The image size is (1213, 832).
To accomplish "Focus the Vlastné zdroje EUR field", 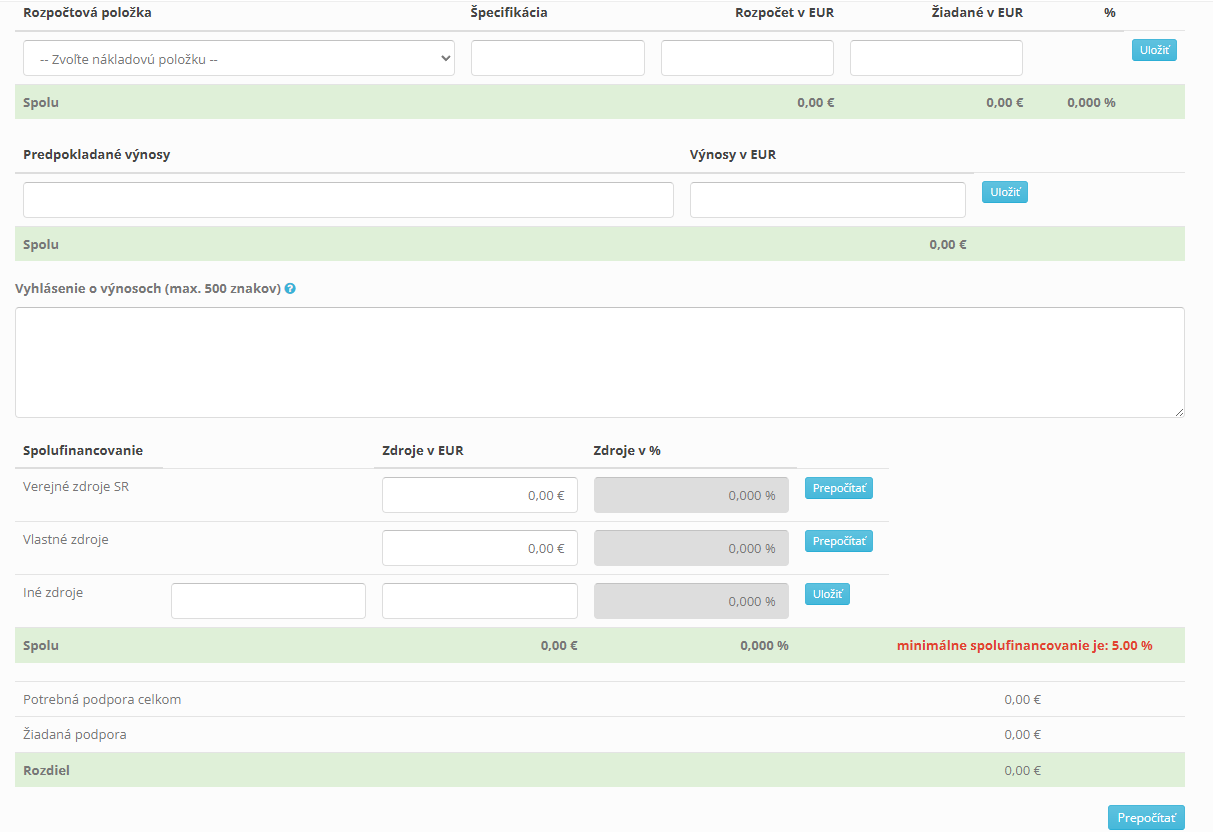I will click(x=479, y=548).
